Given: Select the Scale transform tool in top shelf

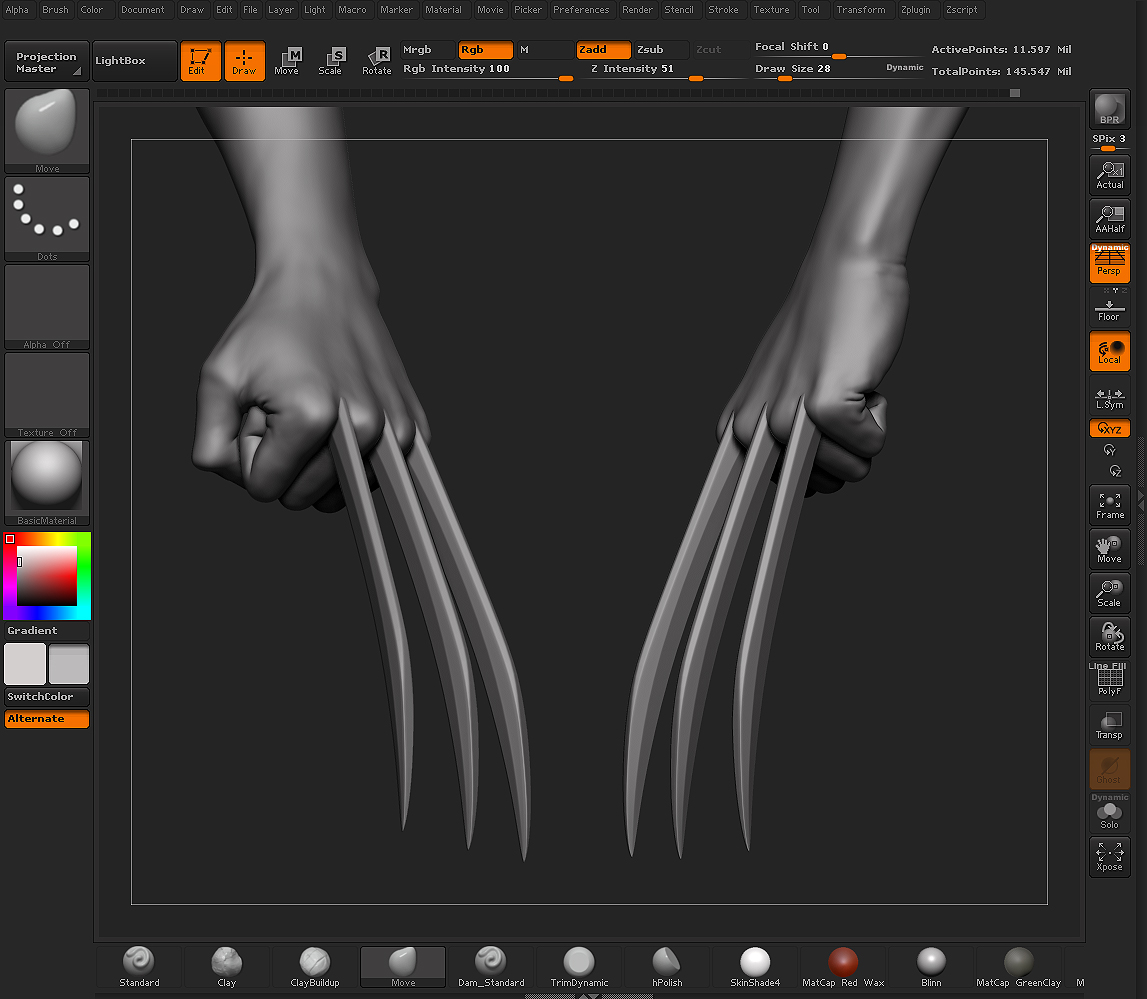Looking at the screenshot, I should pyautogui.click(x=331, y=61).
